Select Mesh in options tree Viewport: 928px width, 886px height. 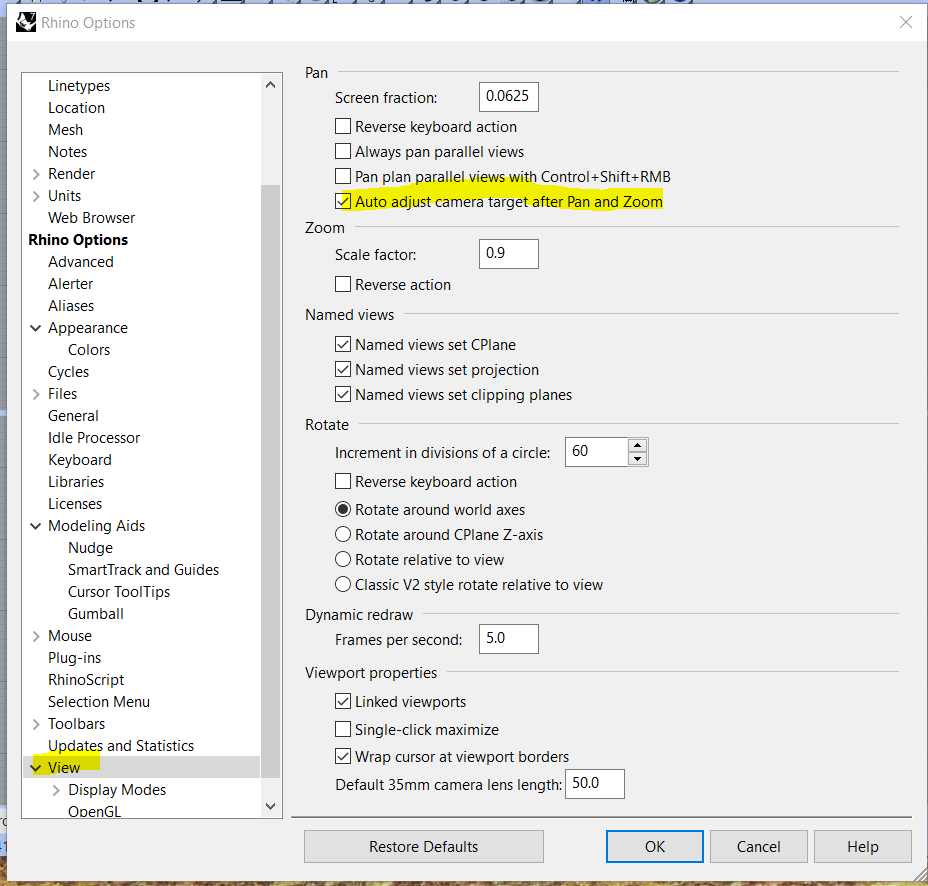65,130
